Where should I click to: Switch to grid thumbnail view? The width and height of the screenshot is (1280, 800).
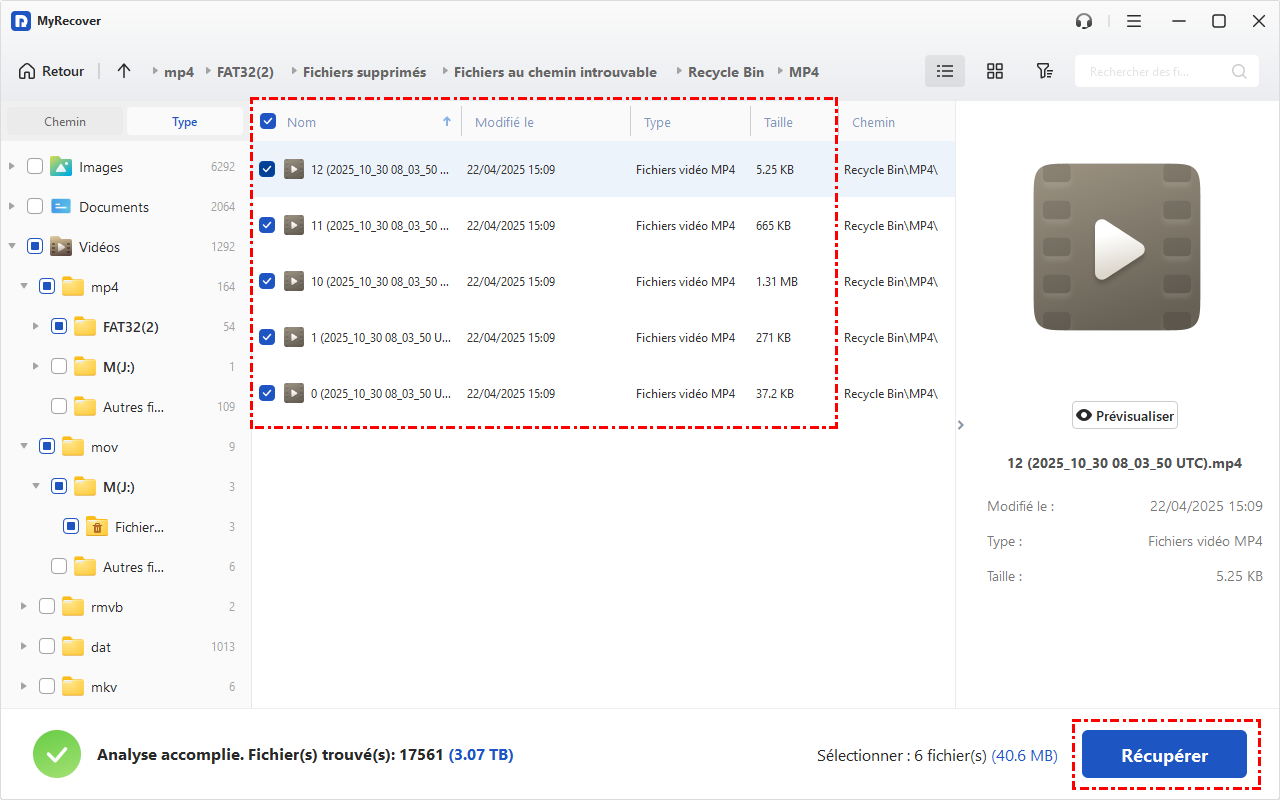[x=994, y=71]
